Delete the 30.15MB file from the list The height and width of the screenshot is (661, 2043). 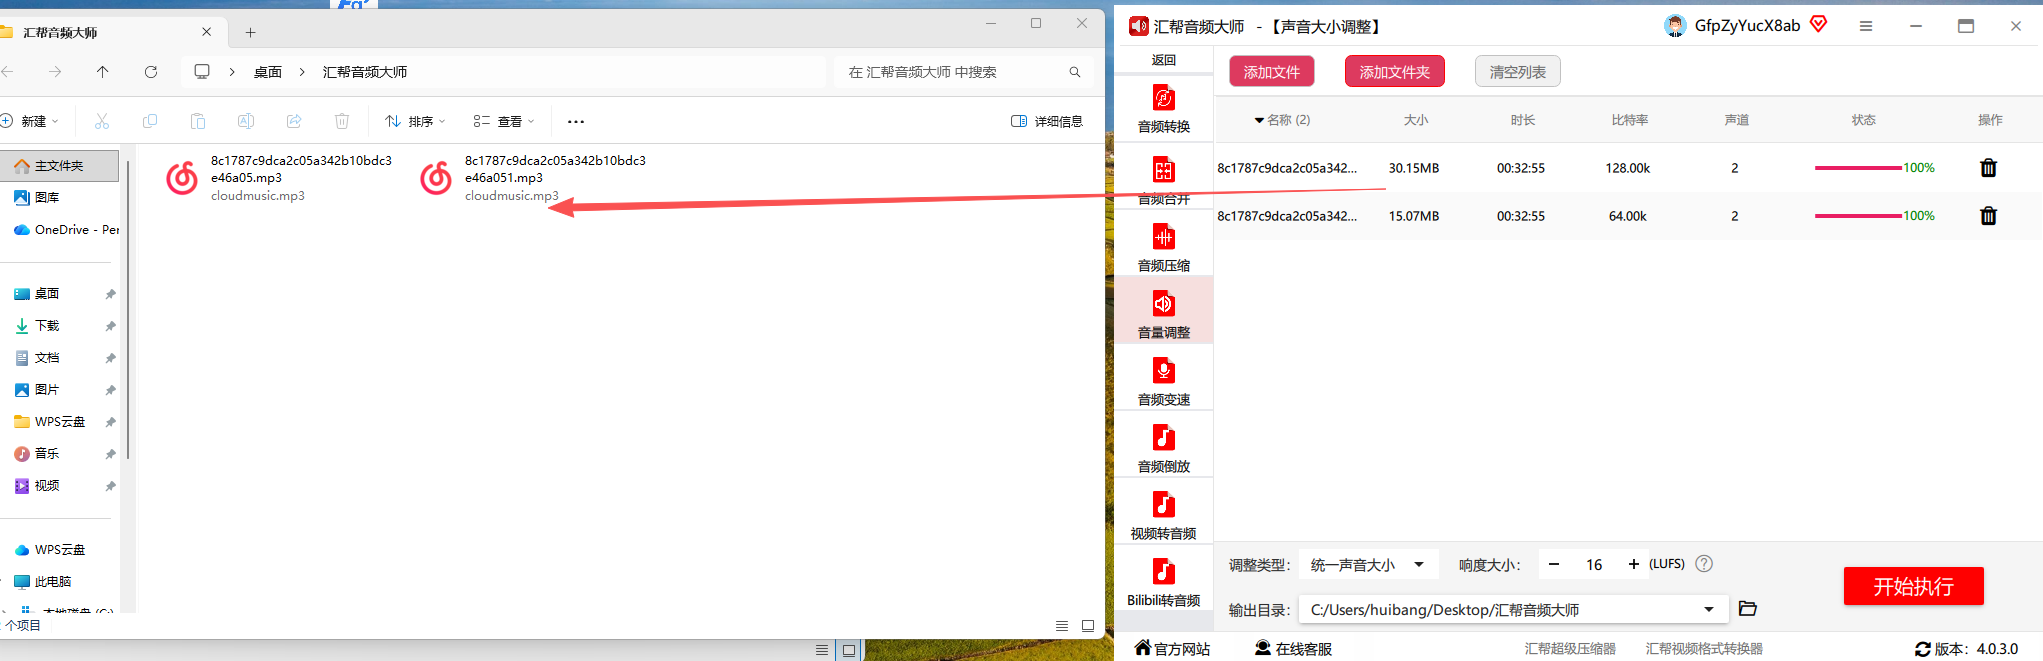pos(1988,168)
